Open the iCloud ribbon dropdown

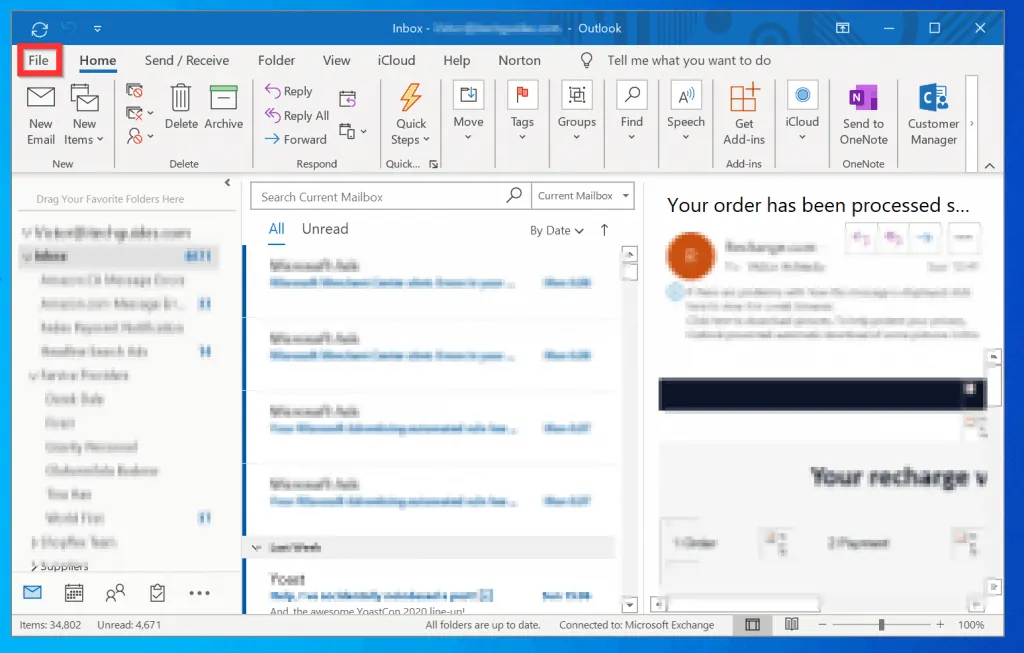[802, 111]
